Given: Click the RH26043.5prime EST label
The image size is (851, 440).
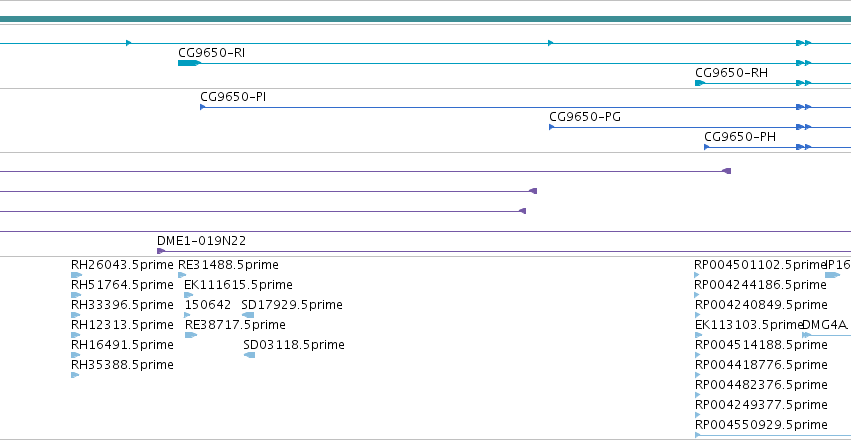Looking at the screenshot, I should click(x=122, y=265).
